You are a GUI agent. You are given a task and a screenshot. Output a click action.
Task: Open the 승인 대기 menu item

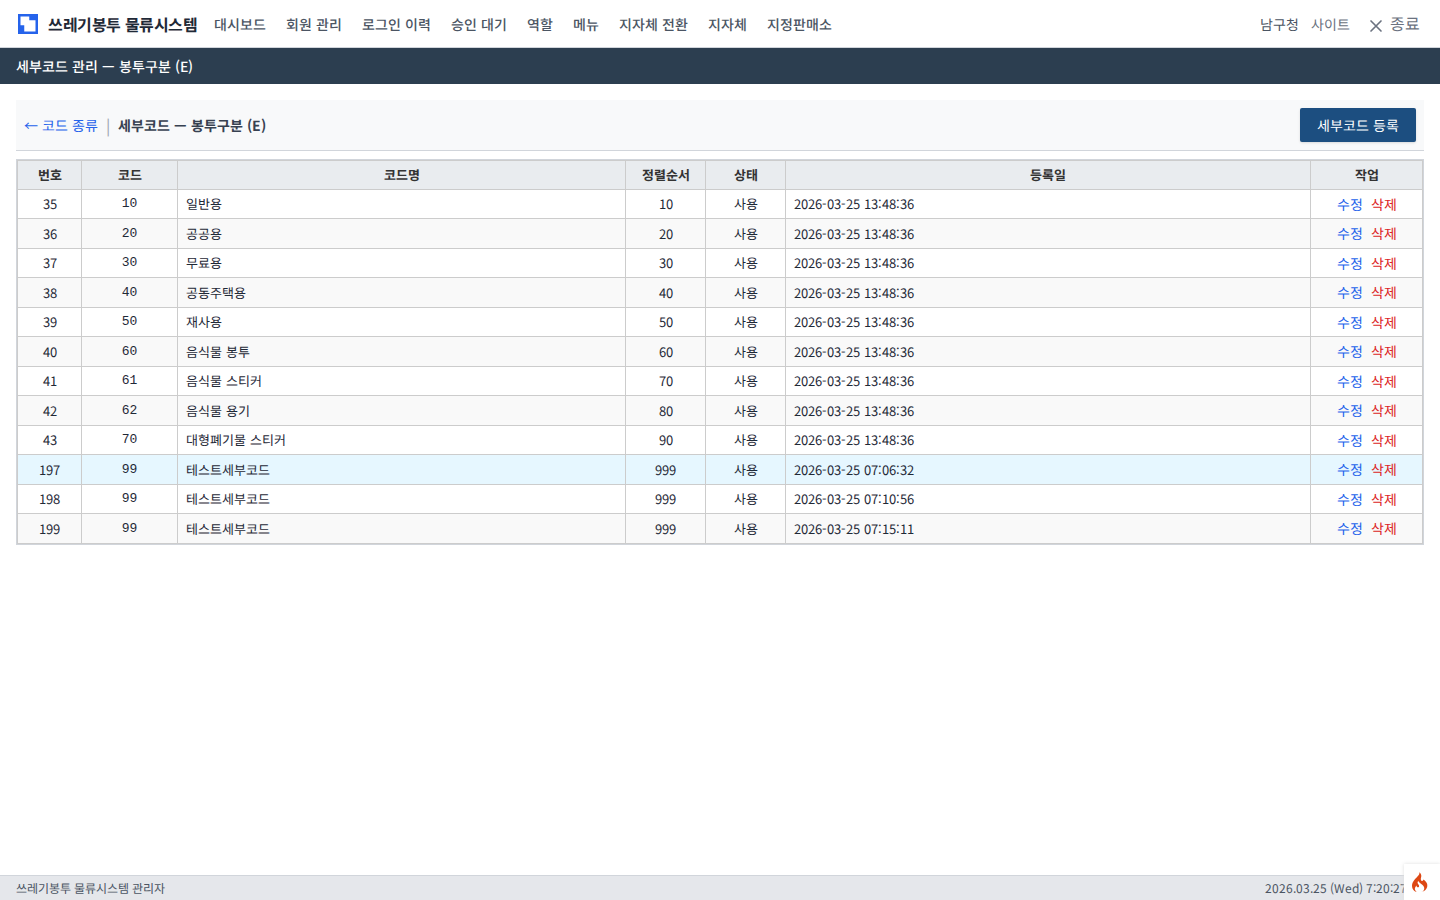pyautogui.click(x=479, y=25)
